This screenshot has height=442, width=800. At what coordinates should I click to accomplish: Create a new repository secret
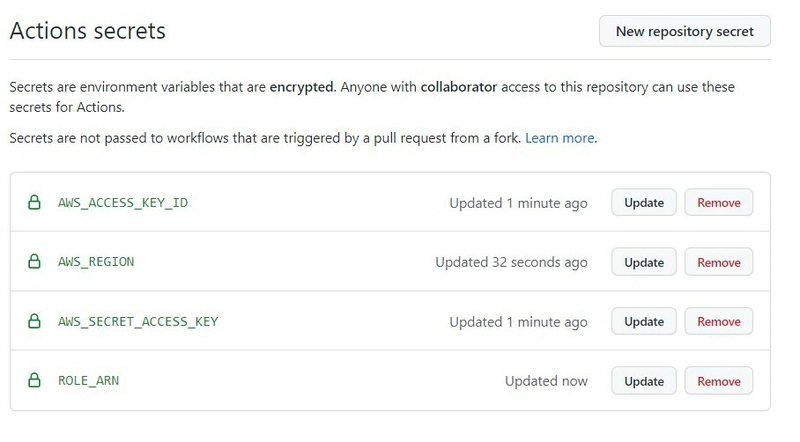click(685, 31)
